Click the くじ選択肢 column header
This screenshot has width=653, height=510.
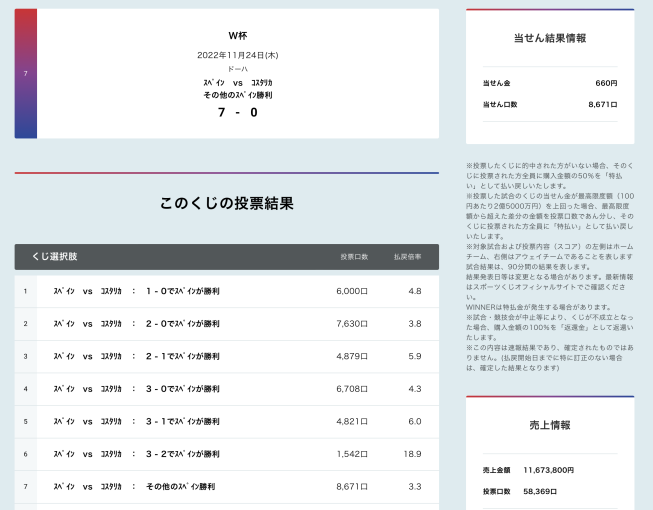(55, 257)
